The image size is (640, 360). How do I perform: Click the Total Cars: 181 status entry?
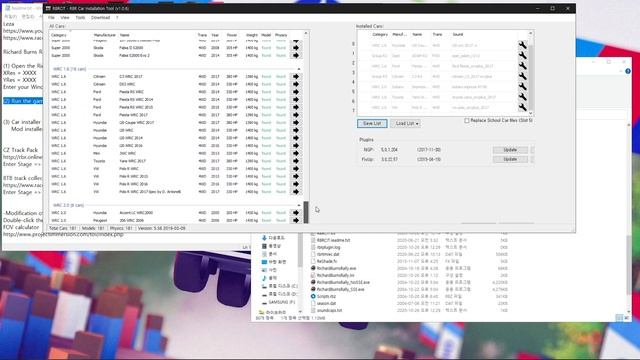(x=62, y=229)
